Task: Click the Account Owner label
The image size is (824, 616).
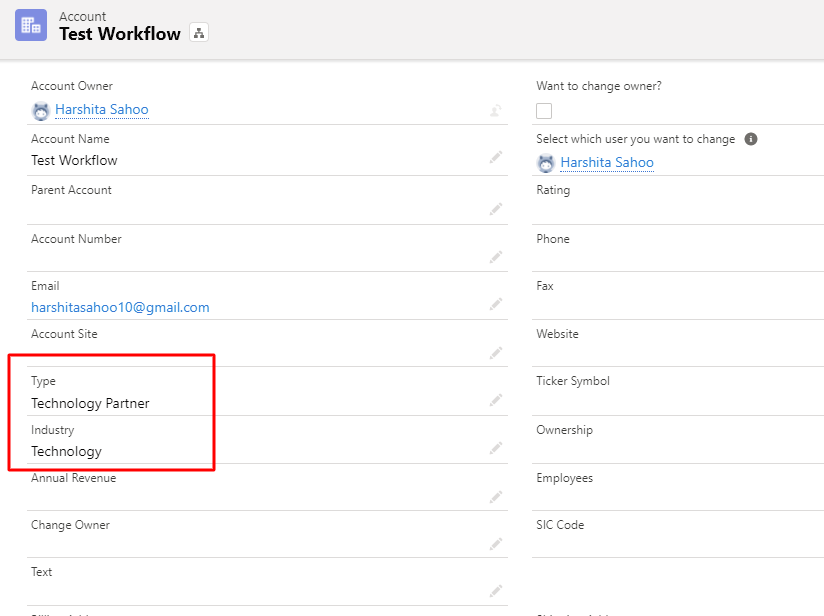Action: (x=72, y=86)
